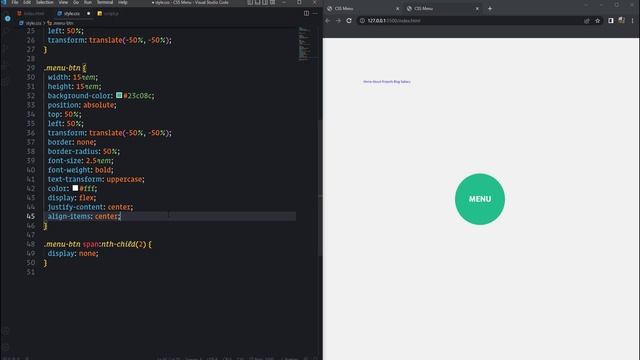640x360 pixels.
Task: Click line number 45 in gutter
Action: coord(31,216)
